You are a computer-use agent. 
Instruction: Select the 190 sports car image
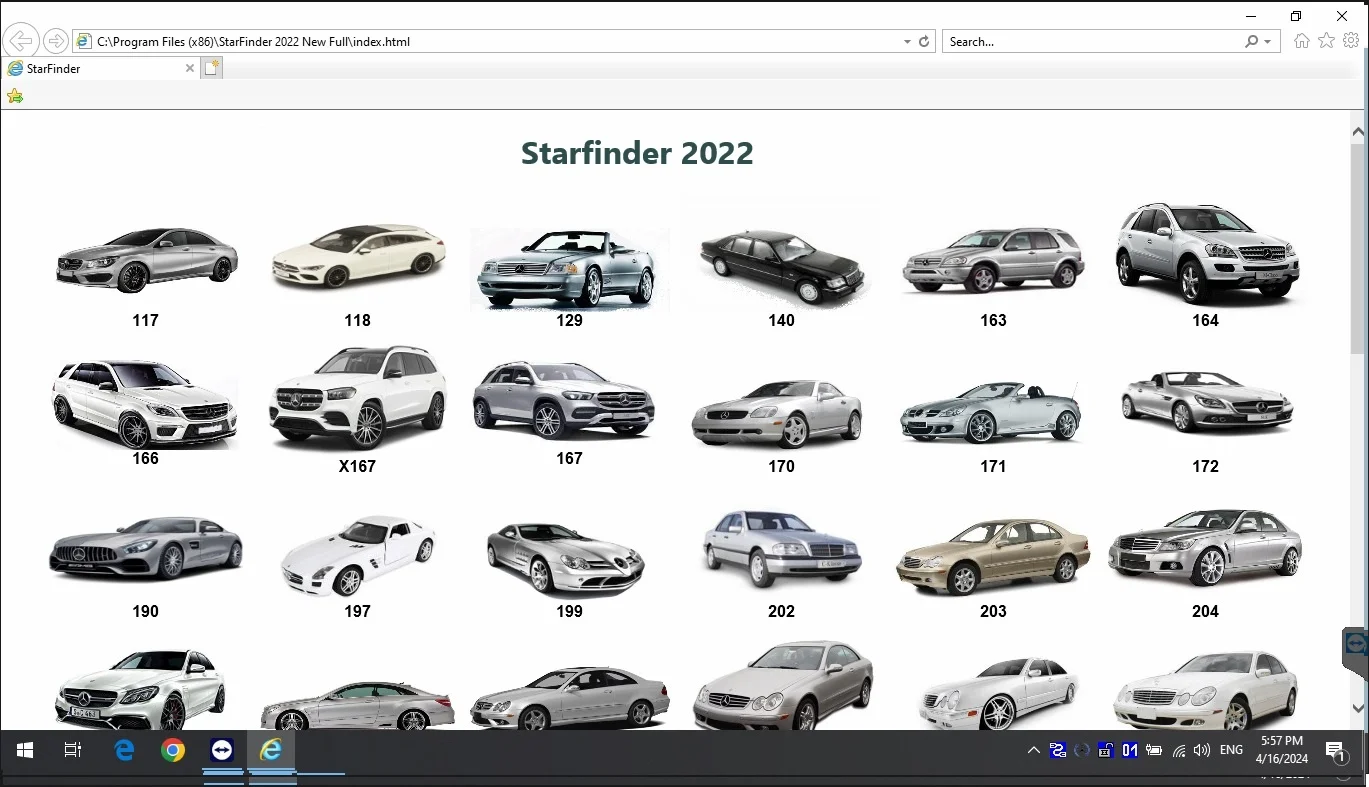tap(146, 547)
